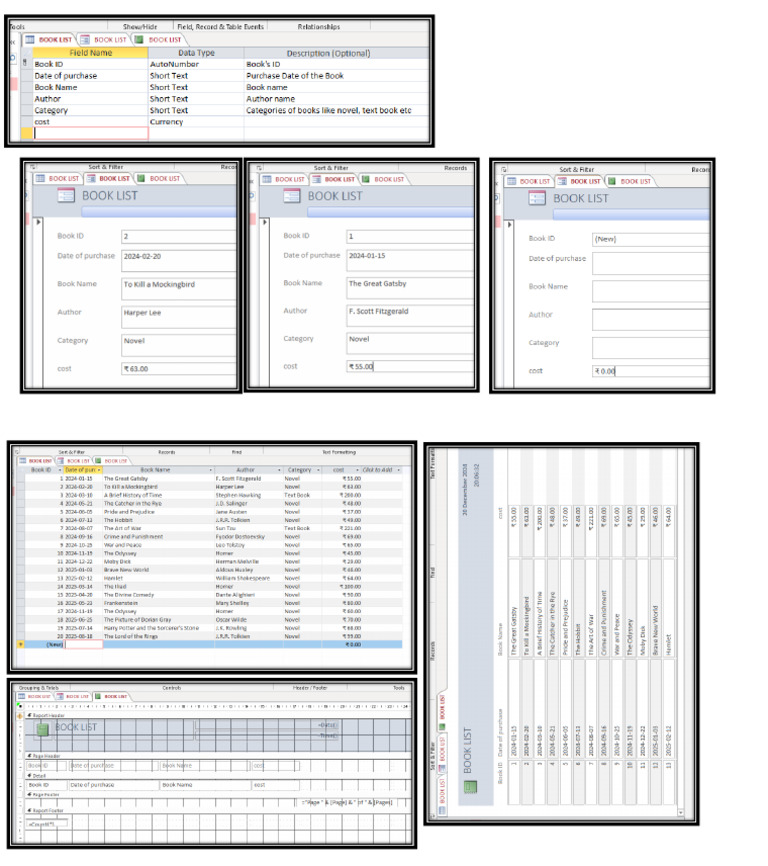The image size is (768, 866).
Task: Click record selector arrow in Great Gatsby form
Action: (265, 223)
